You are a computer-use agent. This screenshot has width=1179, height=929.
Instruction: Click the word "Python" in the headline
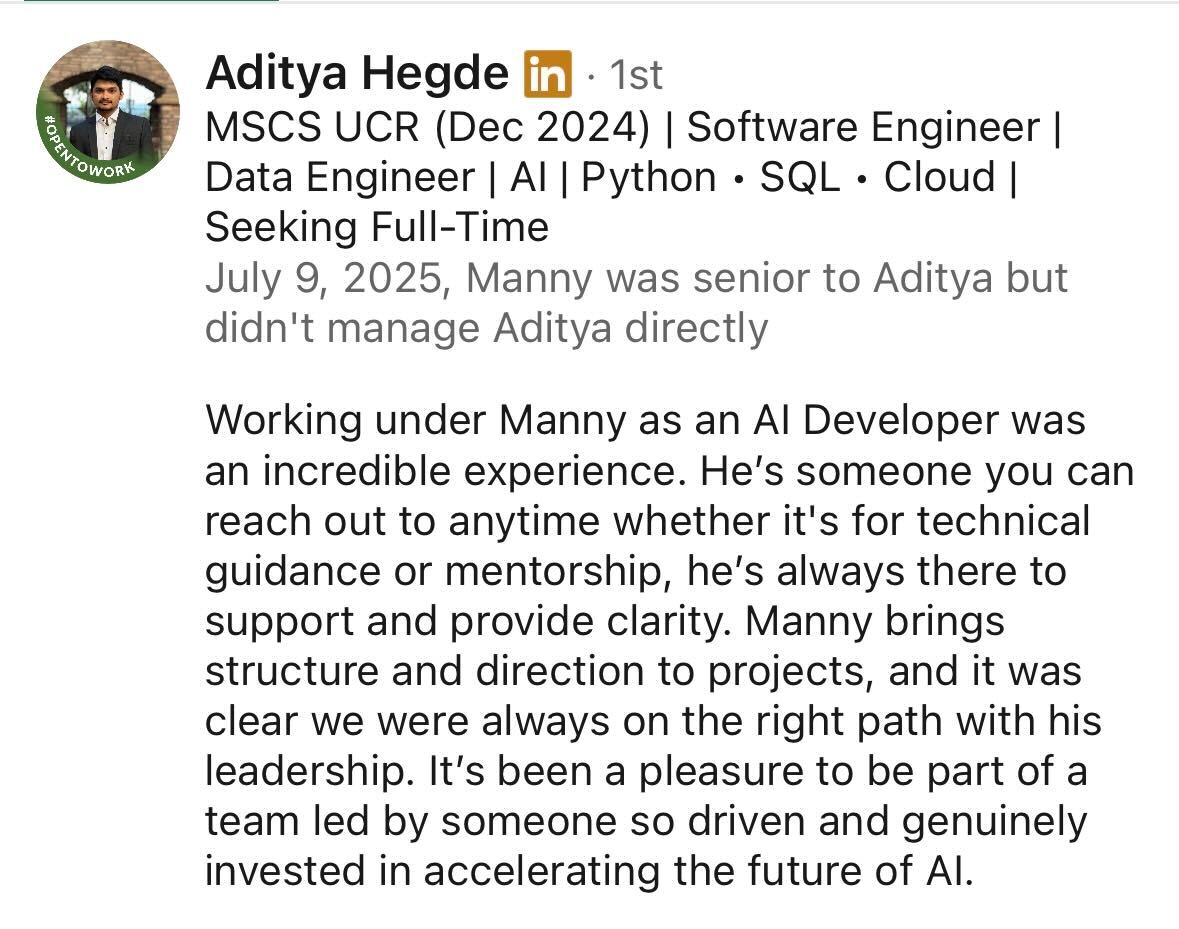(x=649, y=178)
